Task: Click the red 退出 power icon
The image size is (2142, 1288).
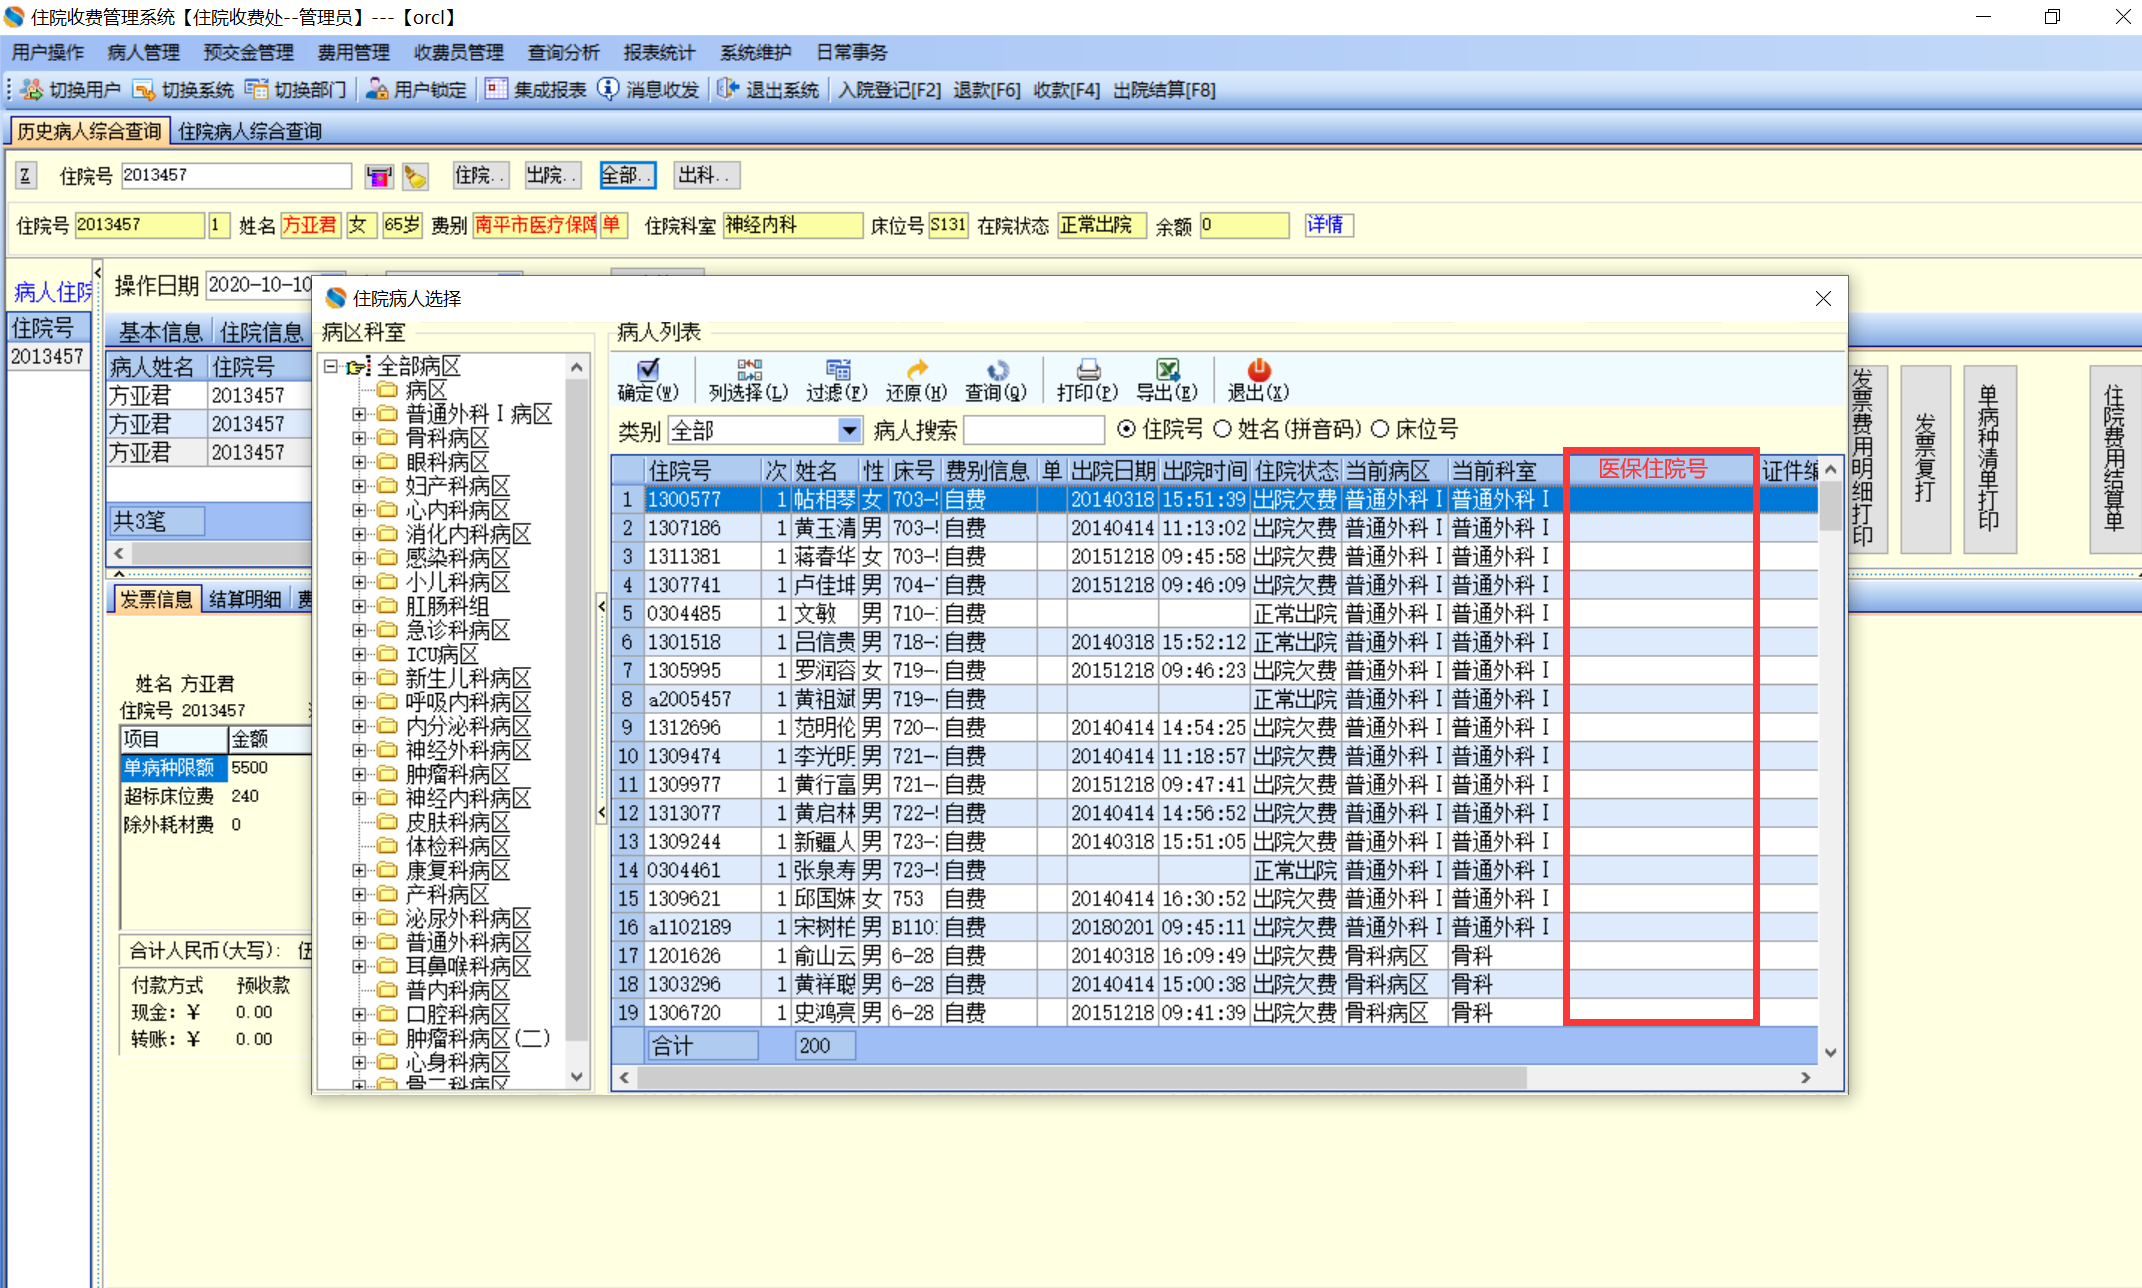Action: (x=1258, y=370)
